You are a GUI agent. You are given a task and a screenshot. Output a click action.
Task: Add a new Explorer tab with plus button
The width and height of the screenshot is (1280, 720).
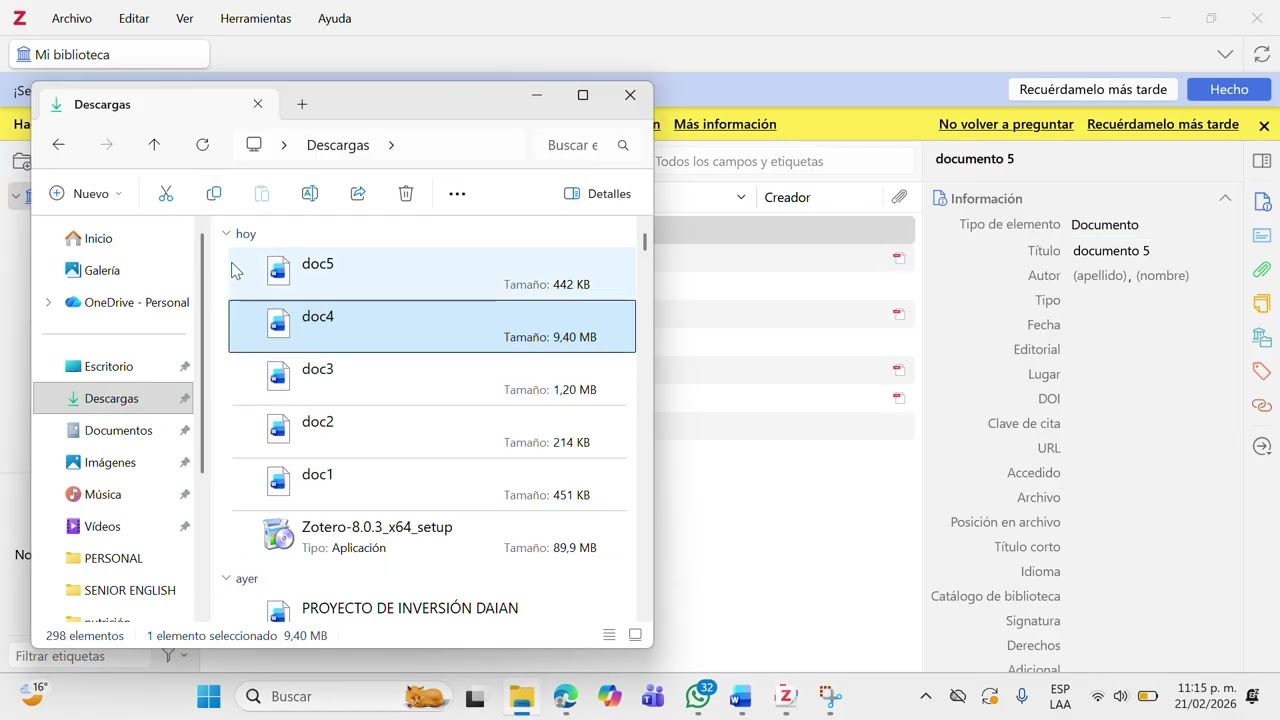pos(302,104)
